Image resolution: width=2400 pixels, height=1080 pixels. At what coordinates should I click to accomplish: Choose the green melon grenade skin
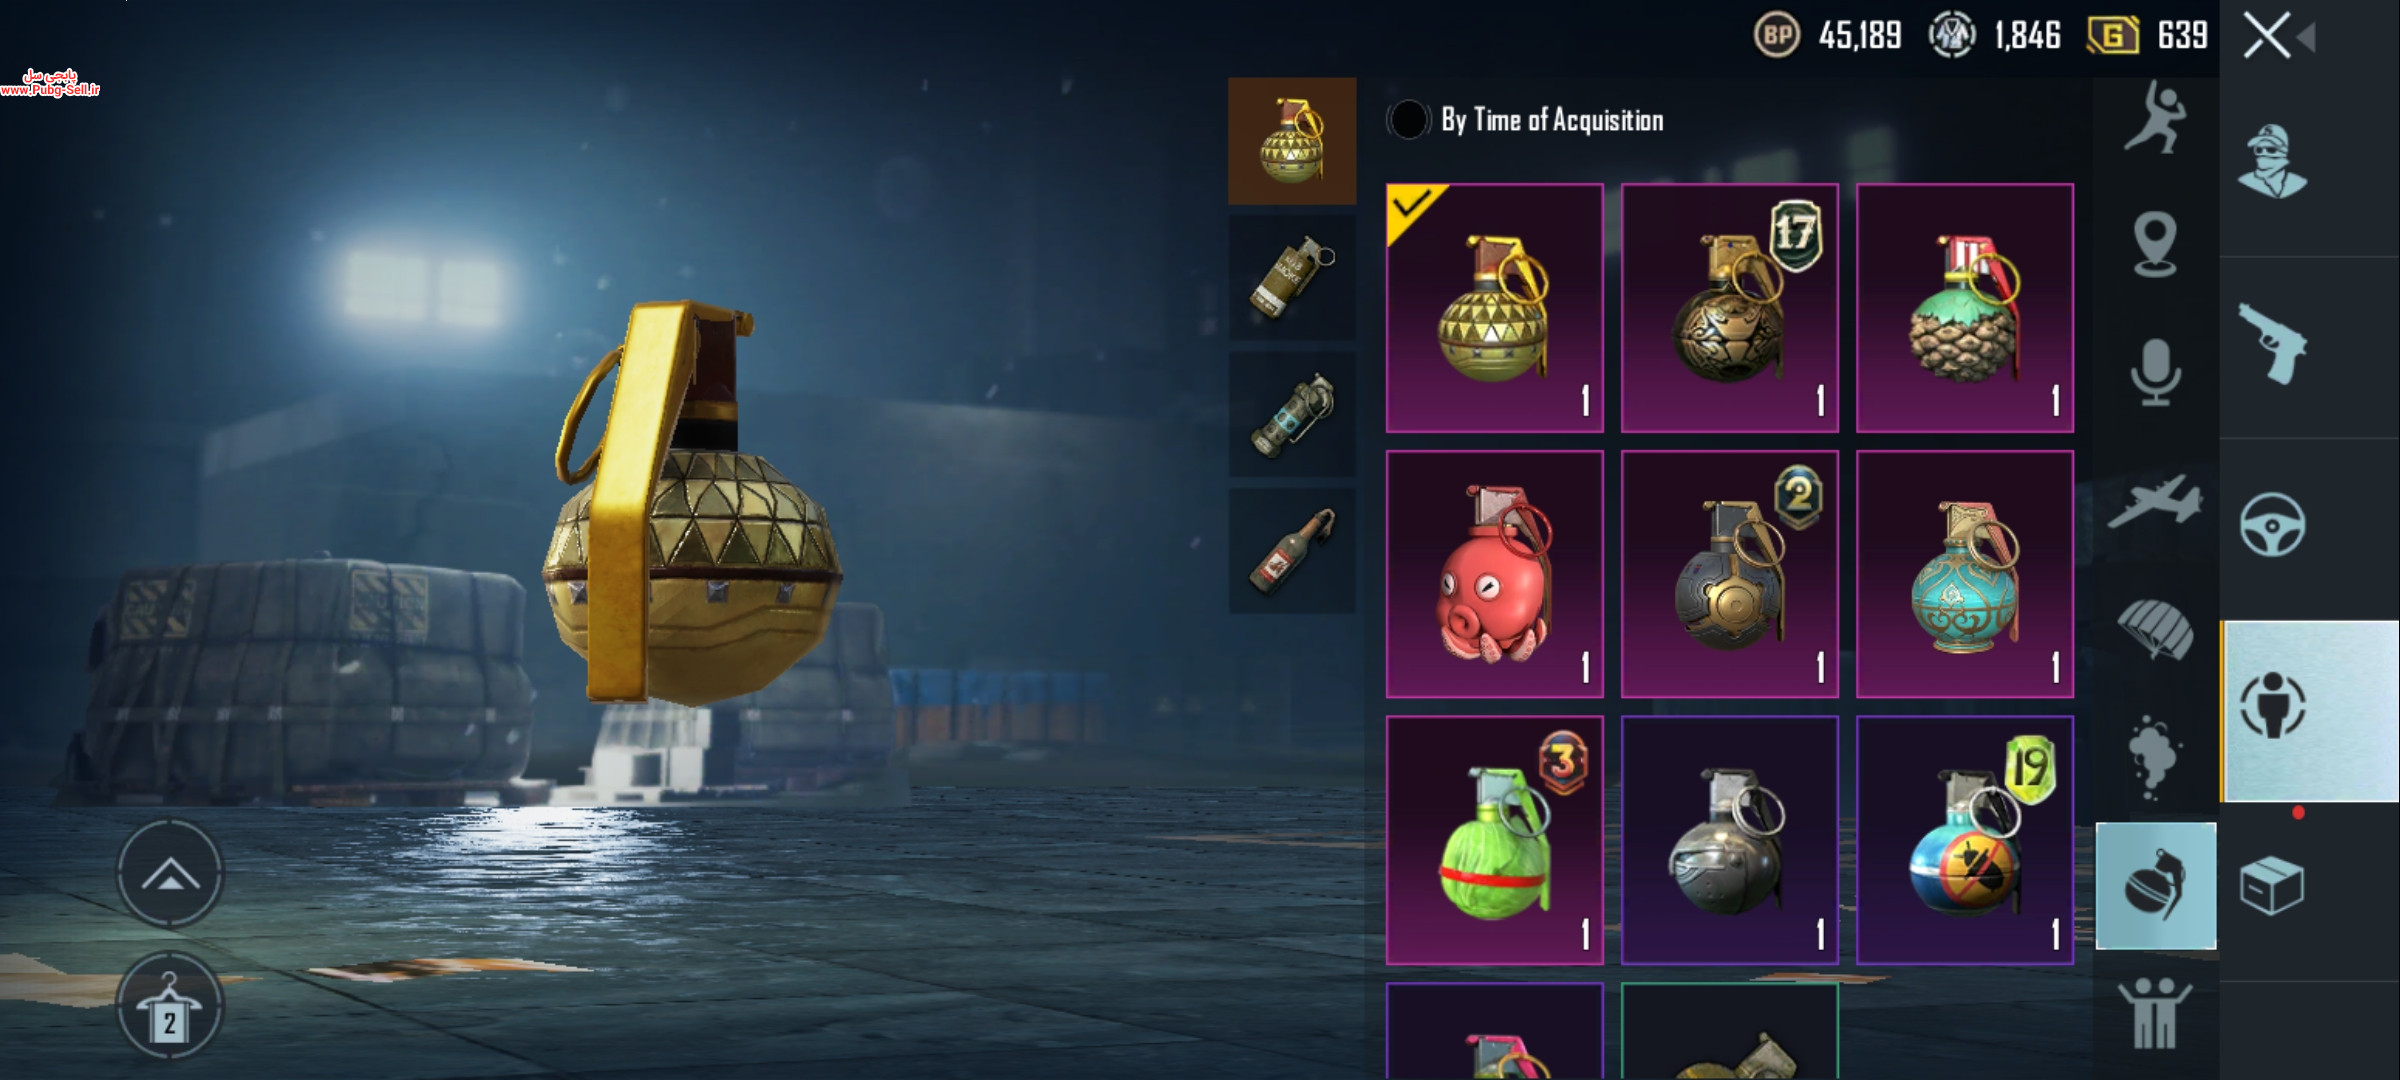tap(1495, 840)
